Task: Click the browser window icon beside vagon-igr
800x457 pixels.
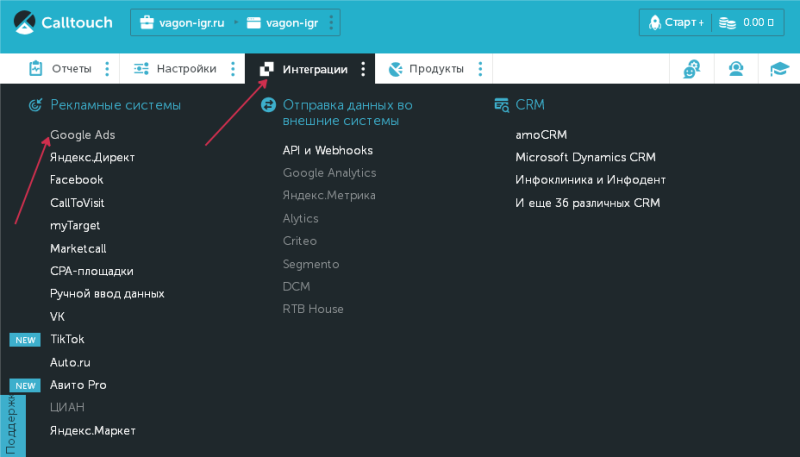Action: click(254, 22)
